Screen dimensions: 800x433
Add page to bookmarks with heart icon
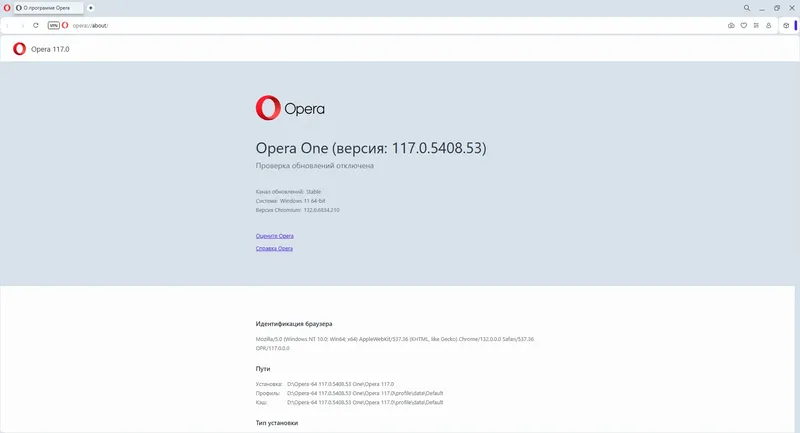744,26
